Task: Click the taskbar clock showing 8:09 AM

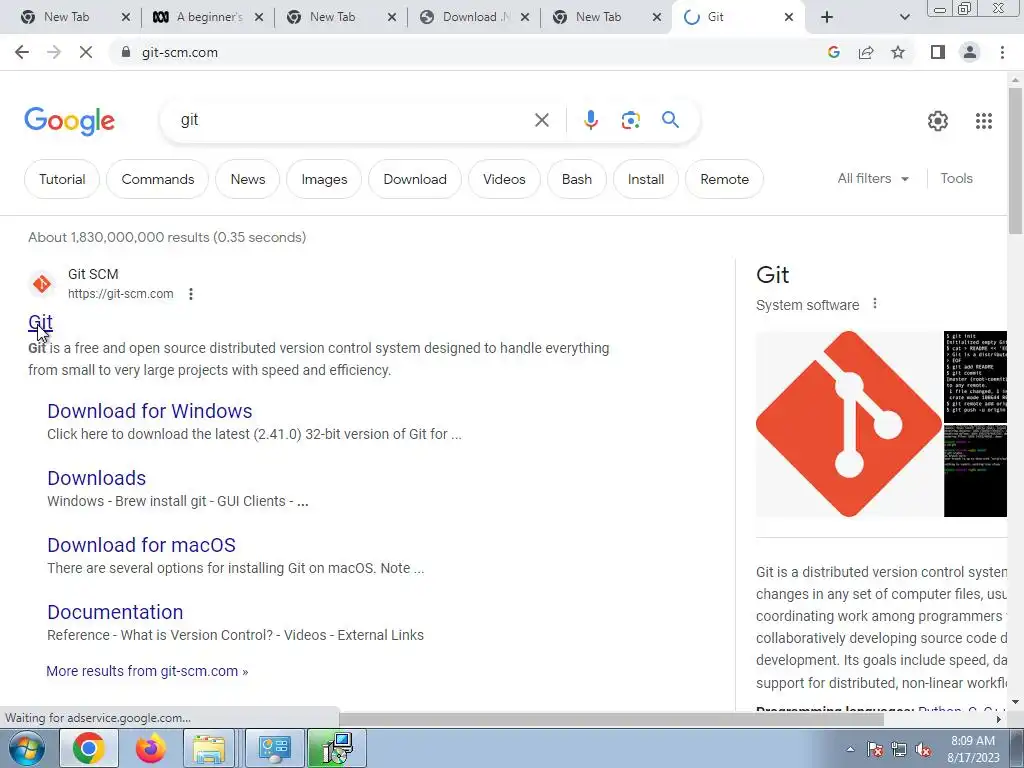Action: [973, 749]
